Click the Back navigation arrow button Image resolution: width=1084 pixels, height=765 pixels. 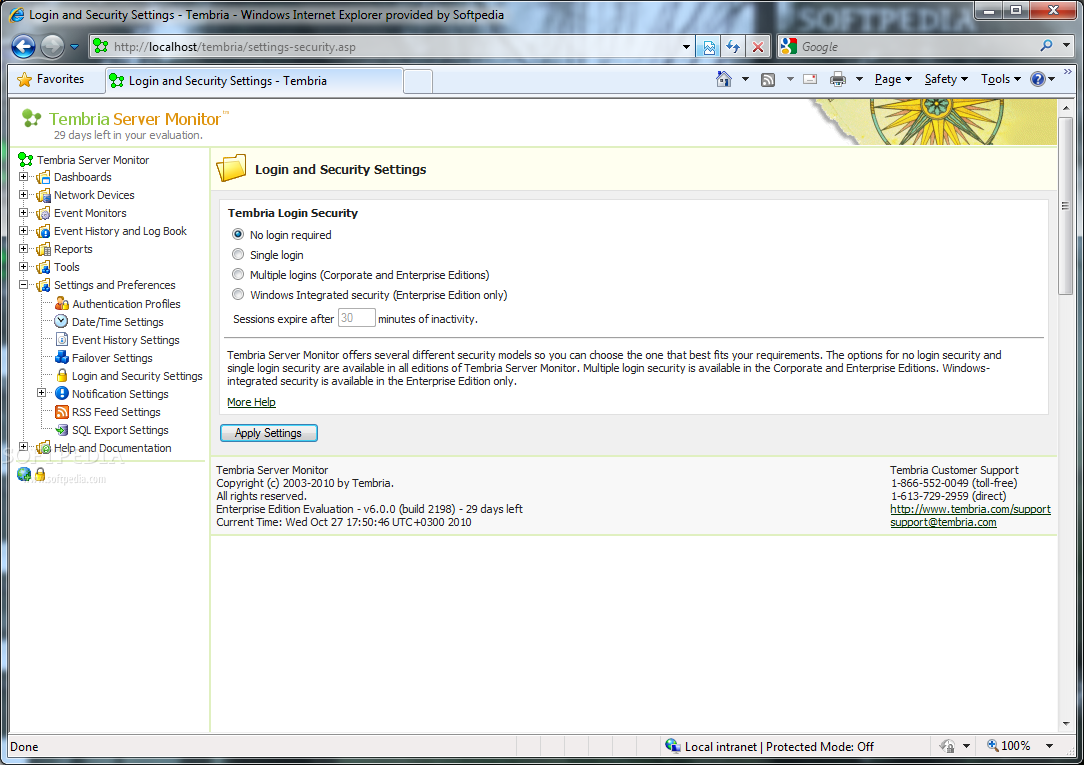[x=24, y=46]
